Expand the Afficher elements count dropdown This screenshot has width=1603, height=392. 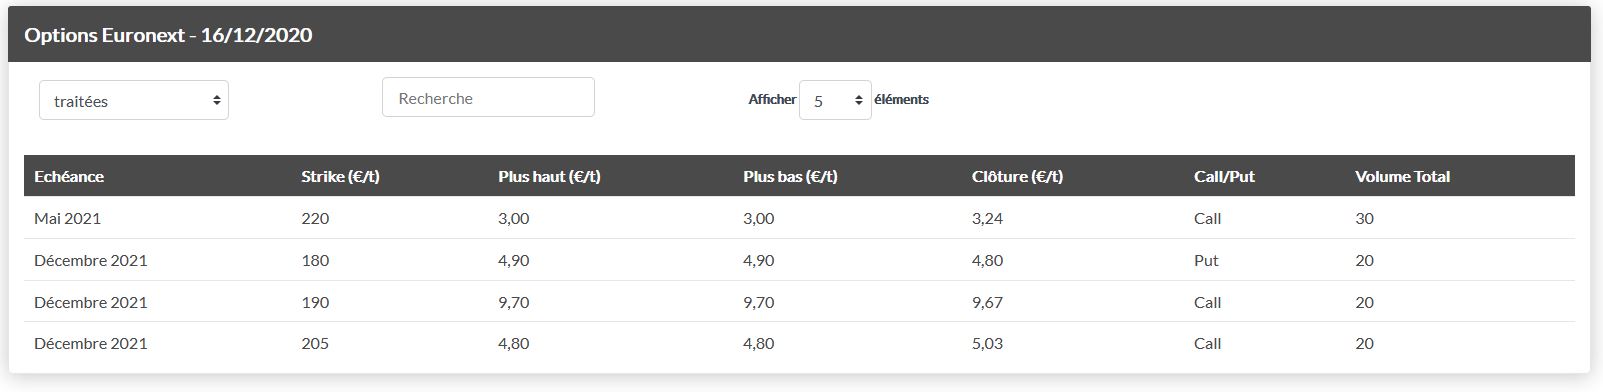coord(835,100)
